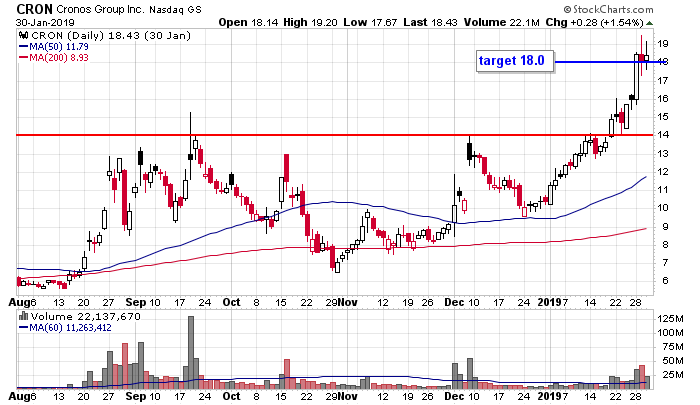The width and height of the screenshot is (700, 405).
Task: Click the volume axis label 100M
Action: (x=671, y=333)
